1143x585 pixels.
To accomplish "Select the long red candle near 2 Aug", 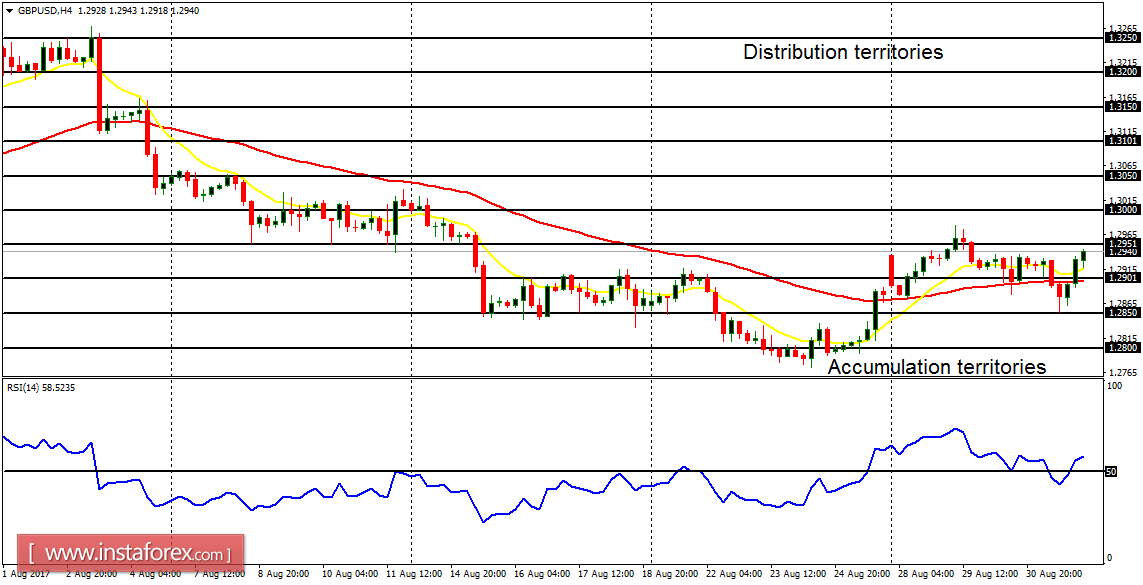I will point(99,80).
